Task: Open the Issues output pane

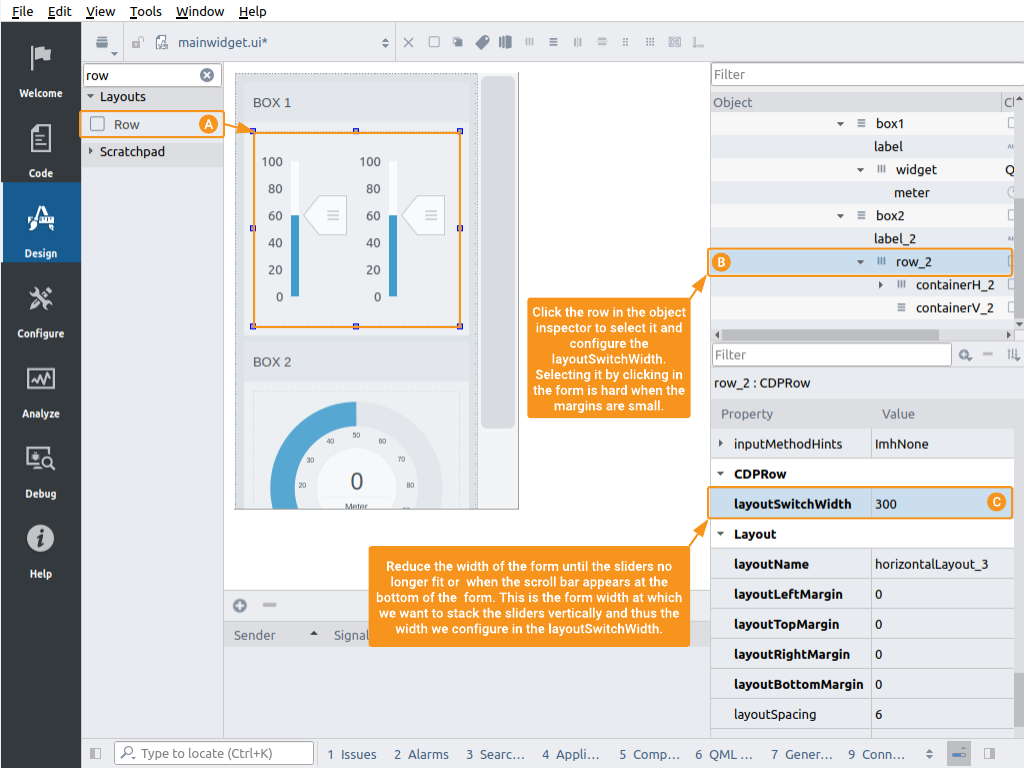Action: click(x=352, y=754)
